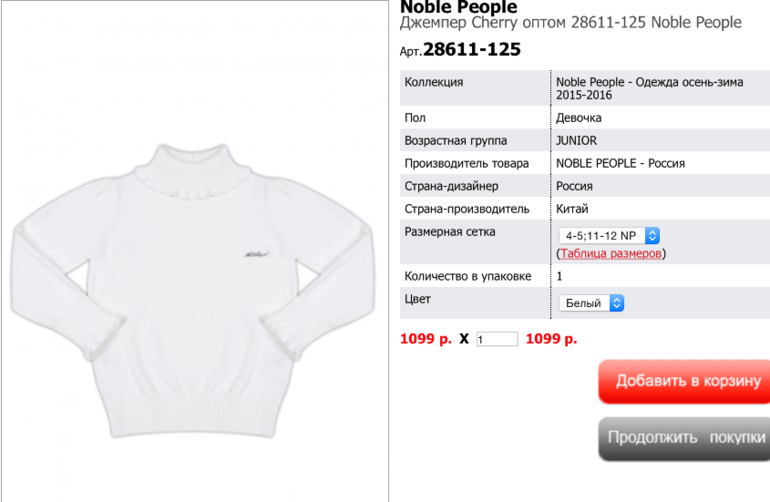Click the small logo on the jumper

pos(256,254)
